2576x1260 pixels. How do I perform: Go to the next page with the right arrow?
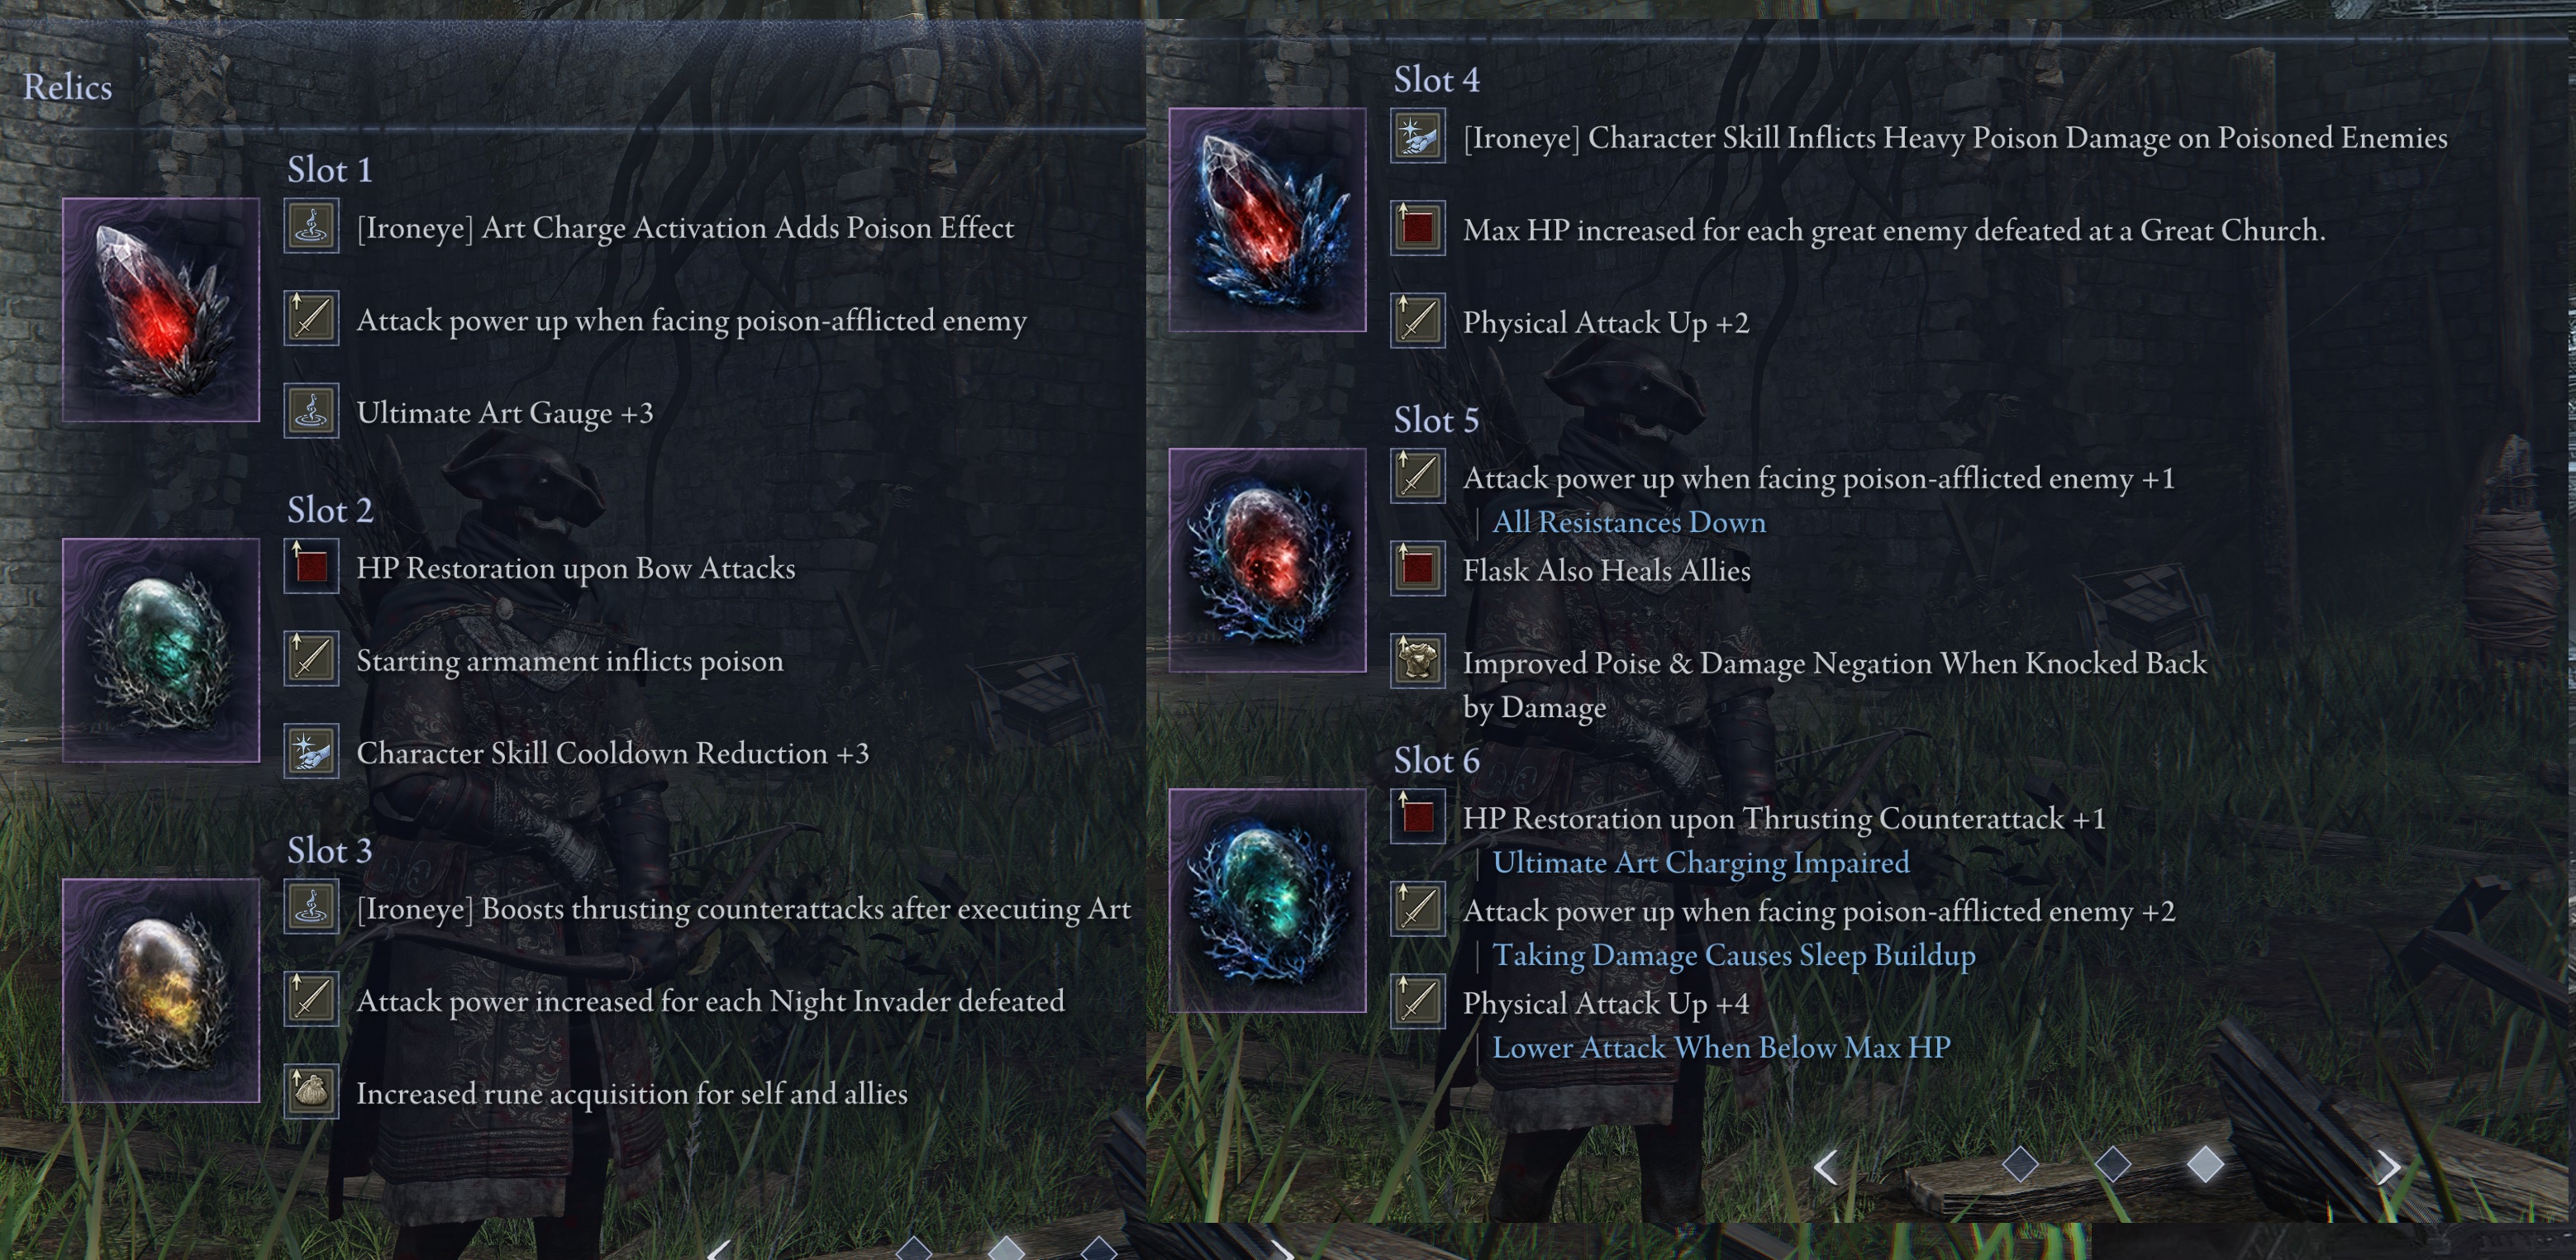2388,1166
